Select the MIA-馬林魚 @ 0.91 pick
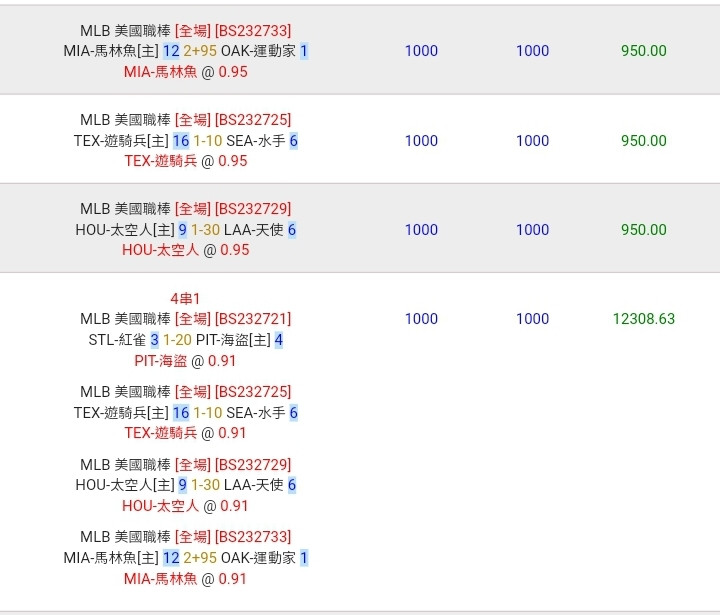The image size is (720, 615). 185,578
